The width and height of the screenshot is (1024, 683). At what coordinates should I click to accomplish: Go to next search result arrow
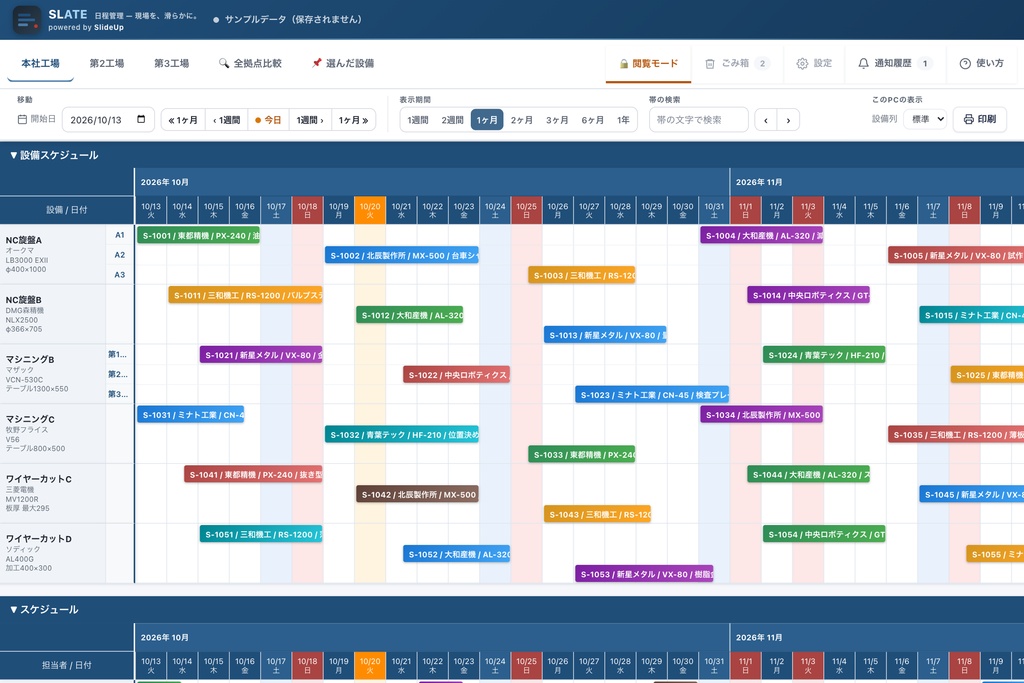coord(788,120)
